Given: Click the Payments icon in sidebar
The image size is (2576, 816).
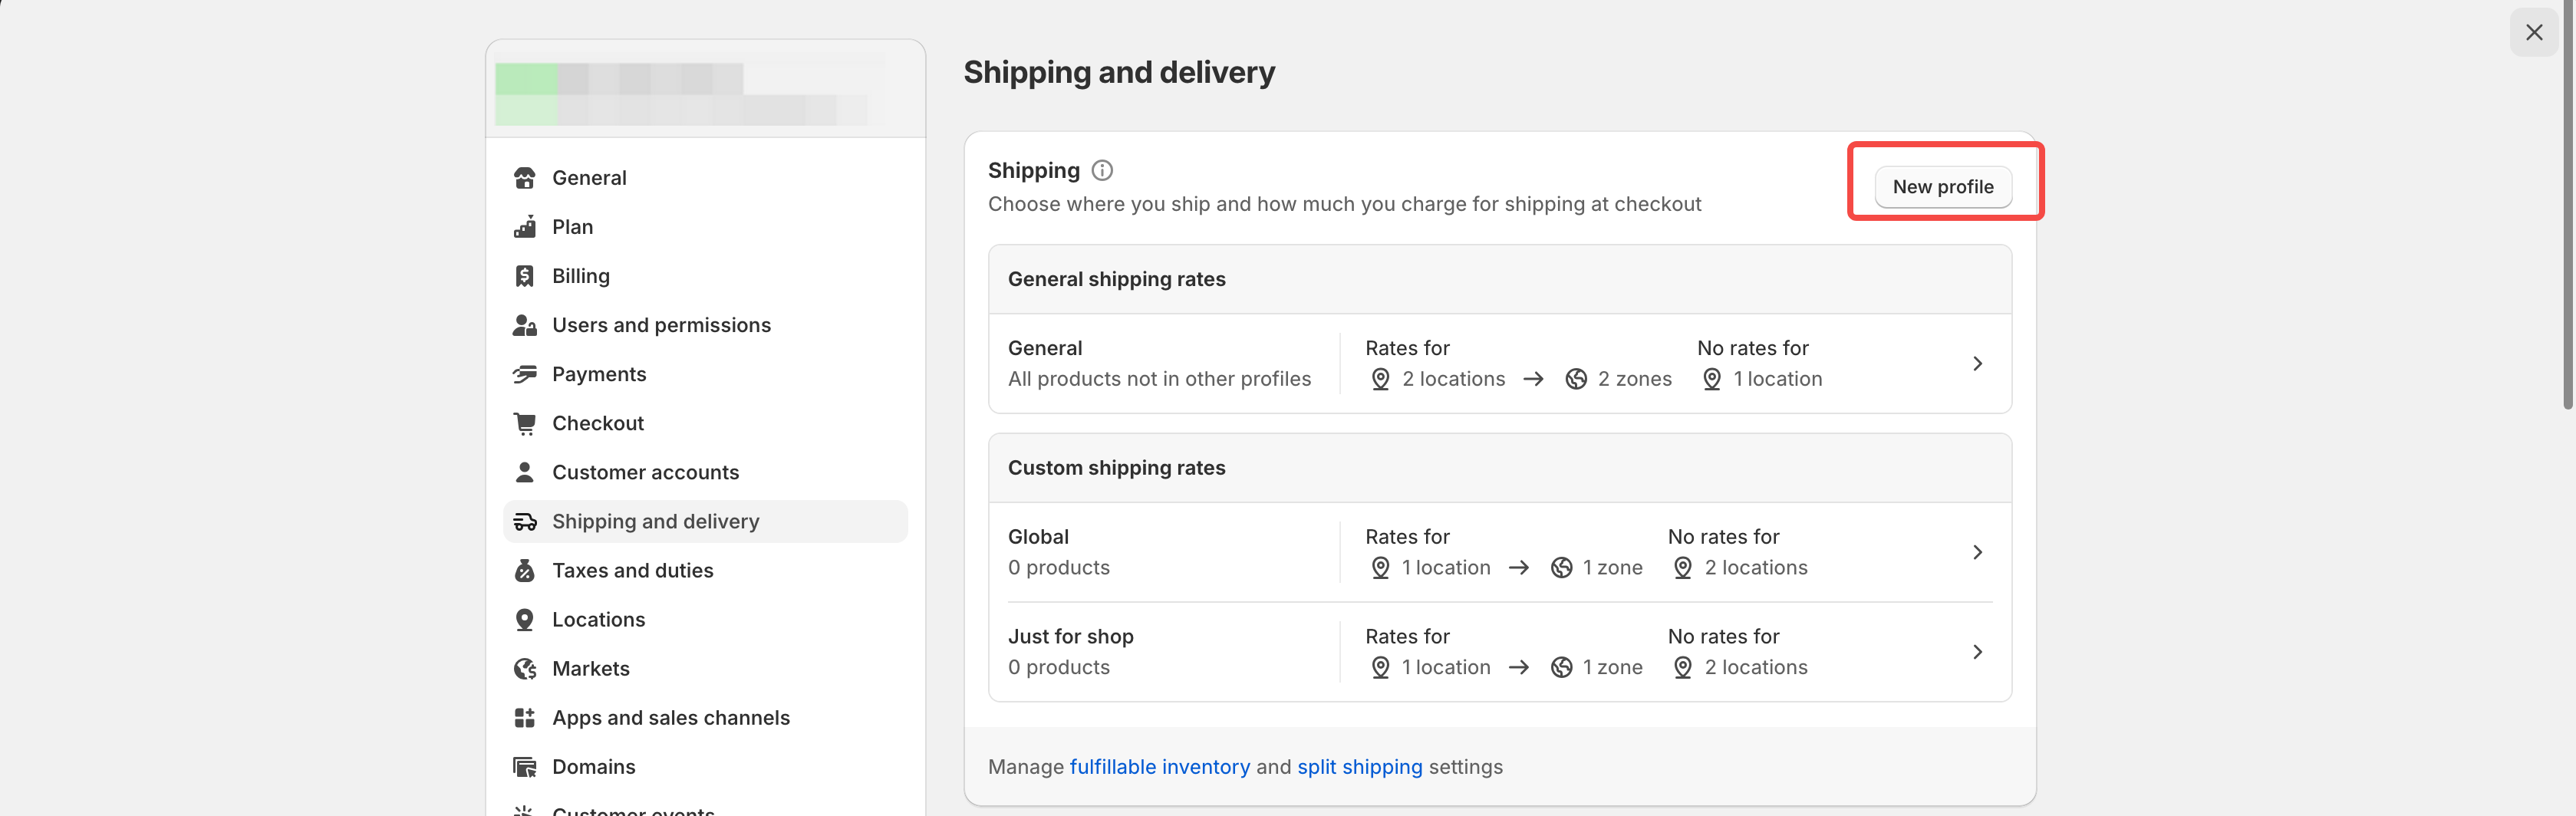Looking at the screenshot, I should [x=524, y=374].
